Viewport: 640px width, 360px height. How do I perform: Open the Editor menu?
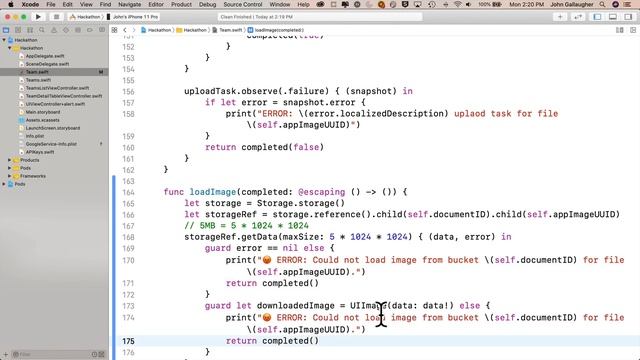click(156, 4)
